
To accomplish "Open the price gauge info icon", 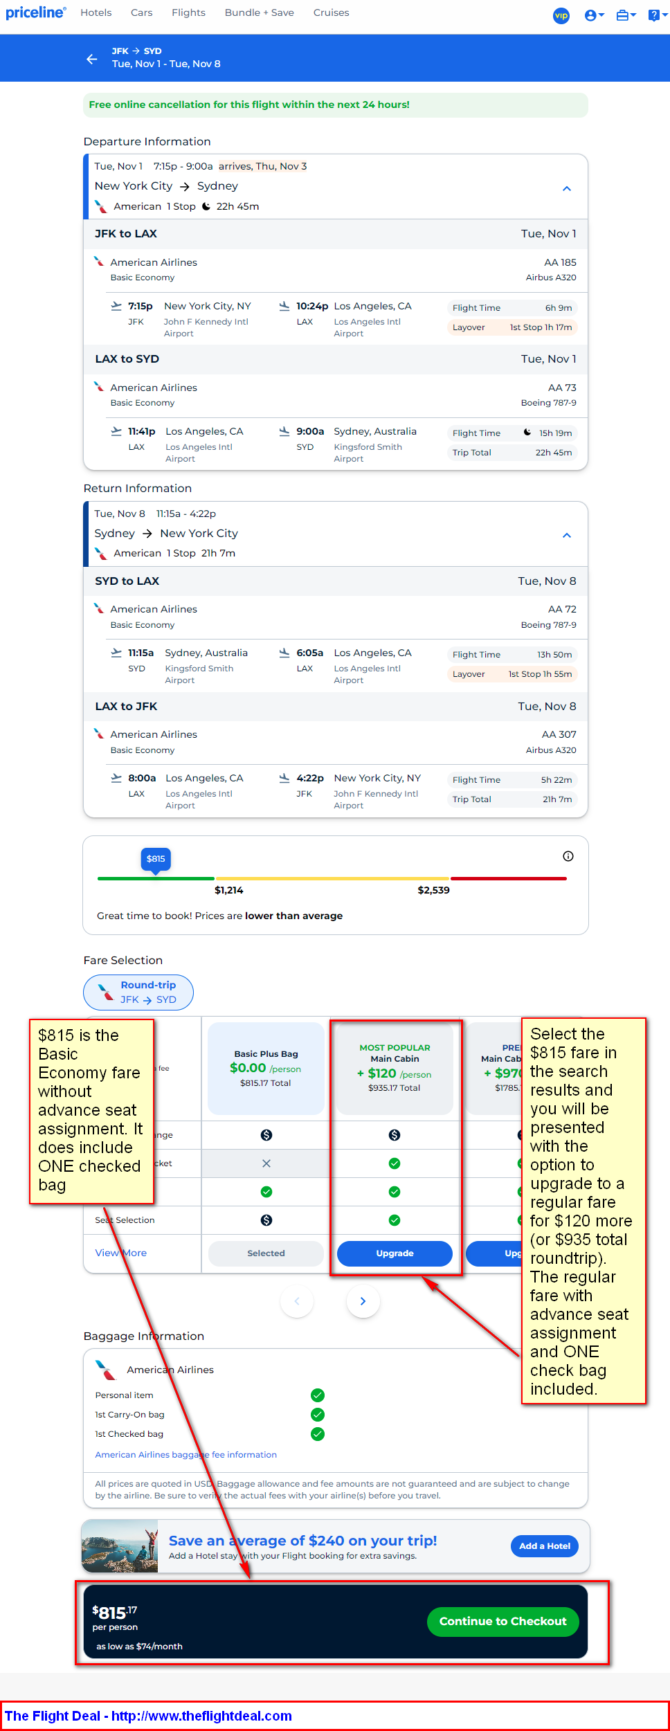I will click(568, 856).
